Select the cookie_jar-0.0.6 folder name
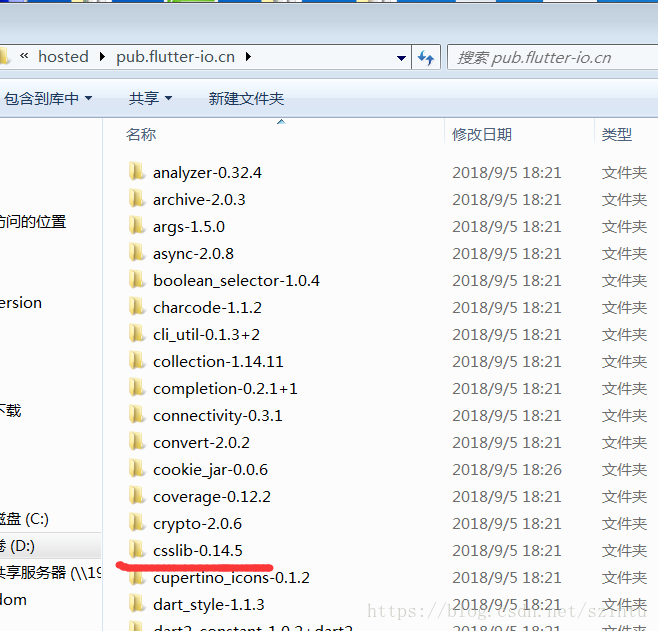This screenshot has height=631, width=658. (x=210, y=470)
